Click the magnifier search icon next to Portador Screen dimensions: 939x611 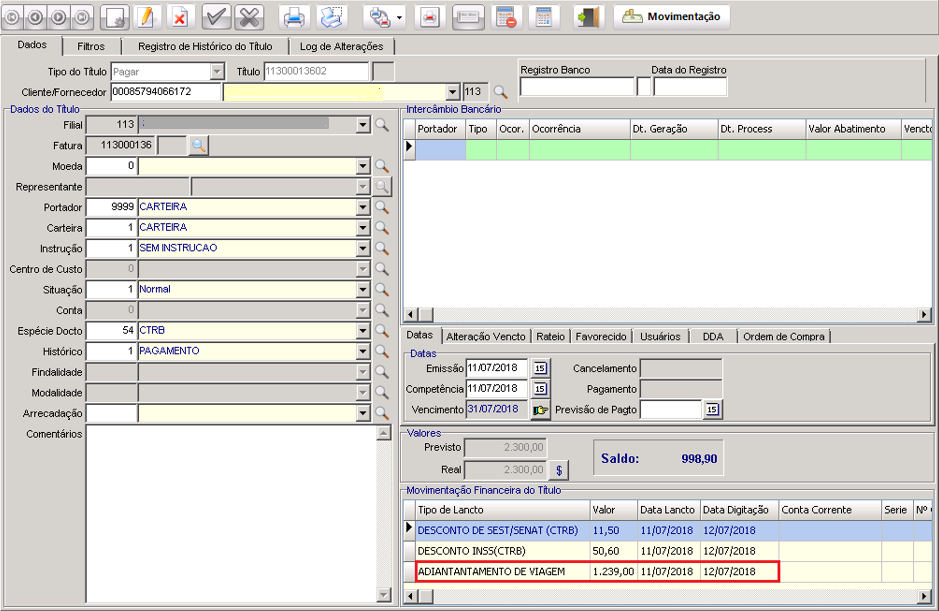(x=381, y=207)
